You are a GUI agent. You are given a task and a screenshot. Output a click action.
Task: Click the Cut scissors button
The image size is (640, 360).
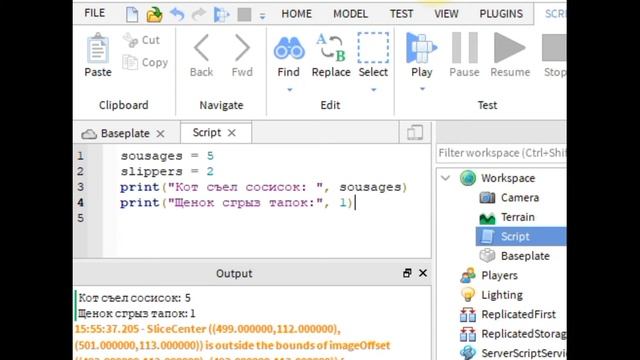click(x=141, y=40)
